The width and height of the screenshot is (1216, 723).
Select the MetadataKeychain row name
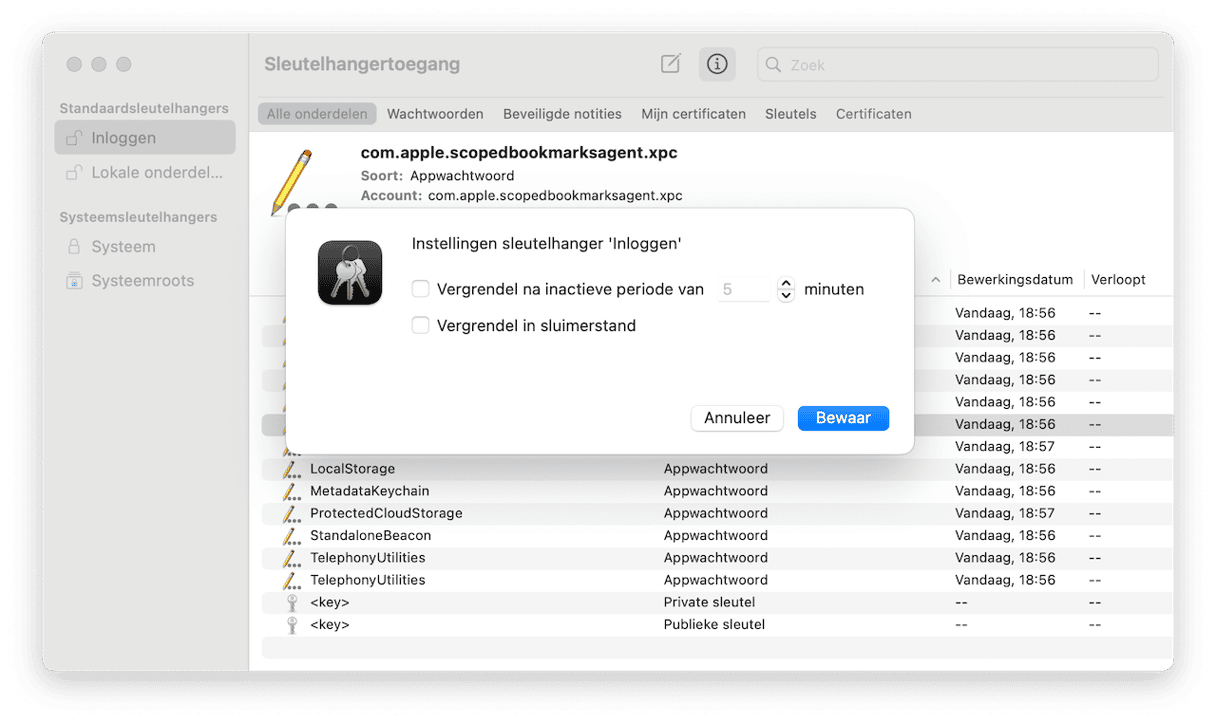pos(369,491)
